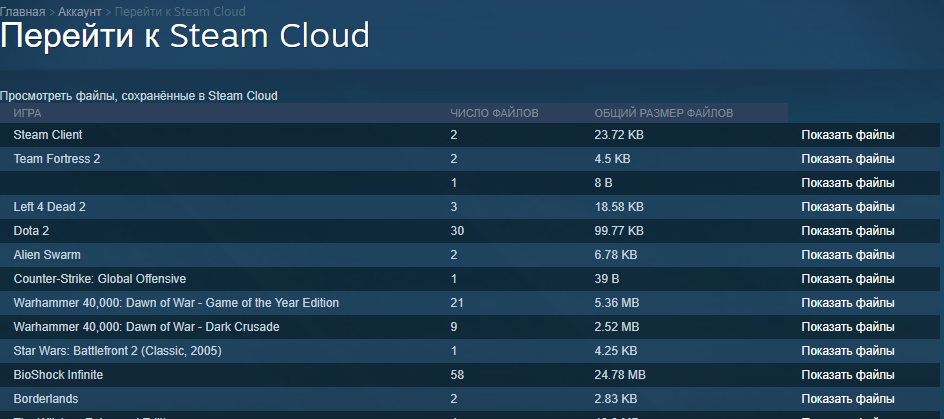
Task: Show files for Steam Client
Action: coord(848,135)
